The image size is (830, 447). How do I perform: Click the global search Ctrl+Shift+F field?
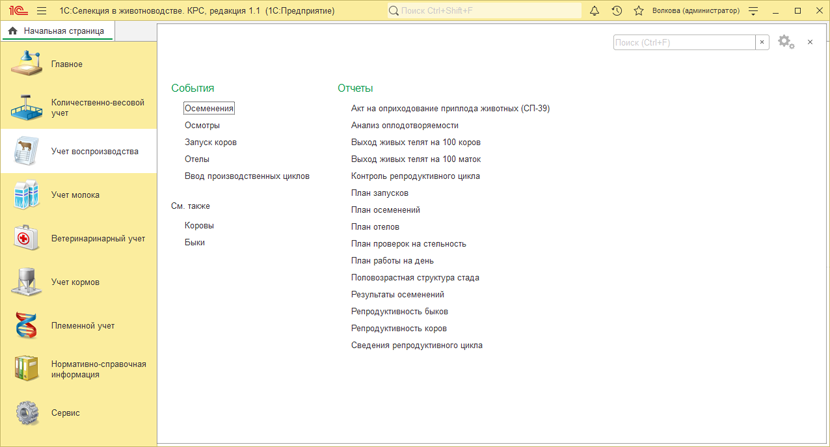pyautogui.click(x=485, y=11)
